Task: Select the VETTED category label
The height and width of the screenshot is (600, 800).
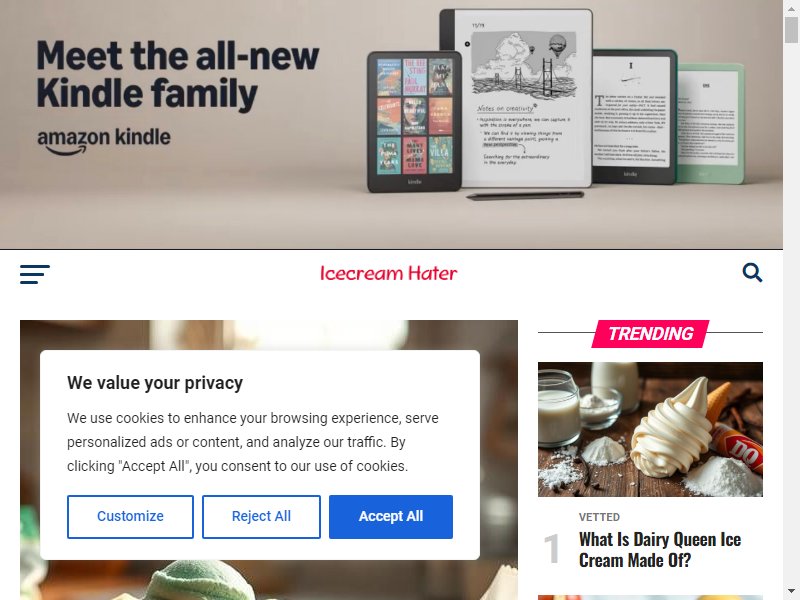Action: pos(599,517)
